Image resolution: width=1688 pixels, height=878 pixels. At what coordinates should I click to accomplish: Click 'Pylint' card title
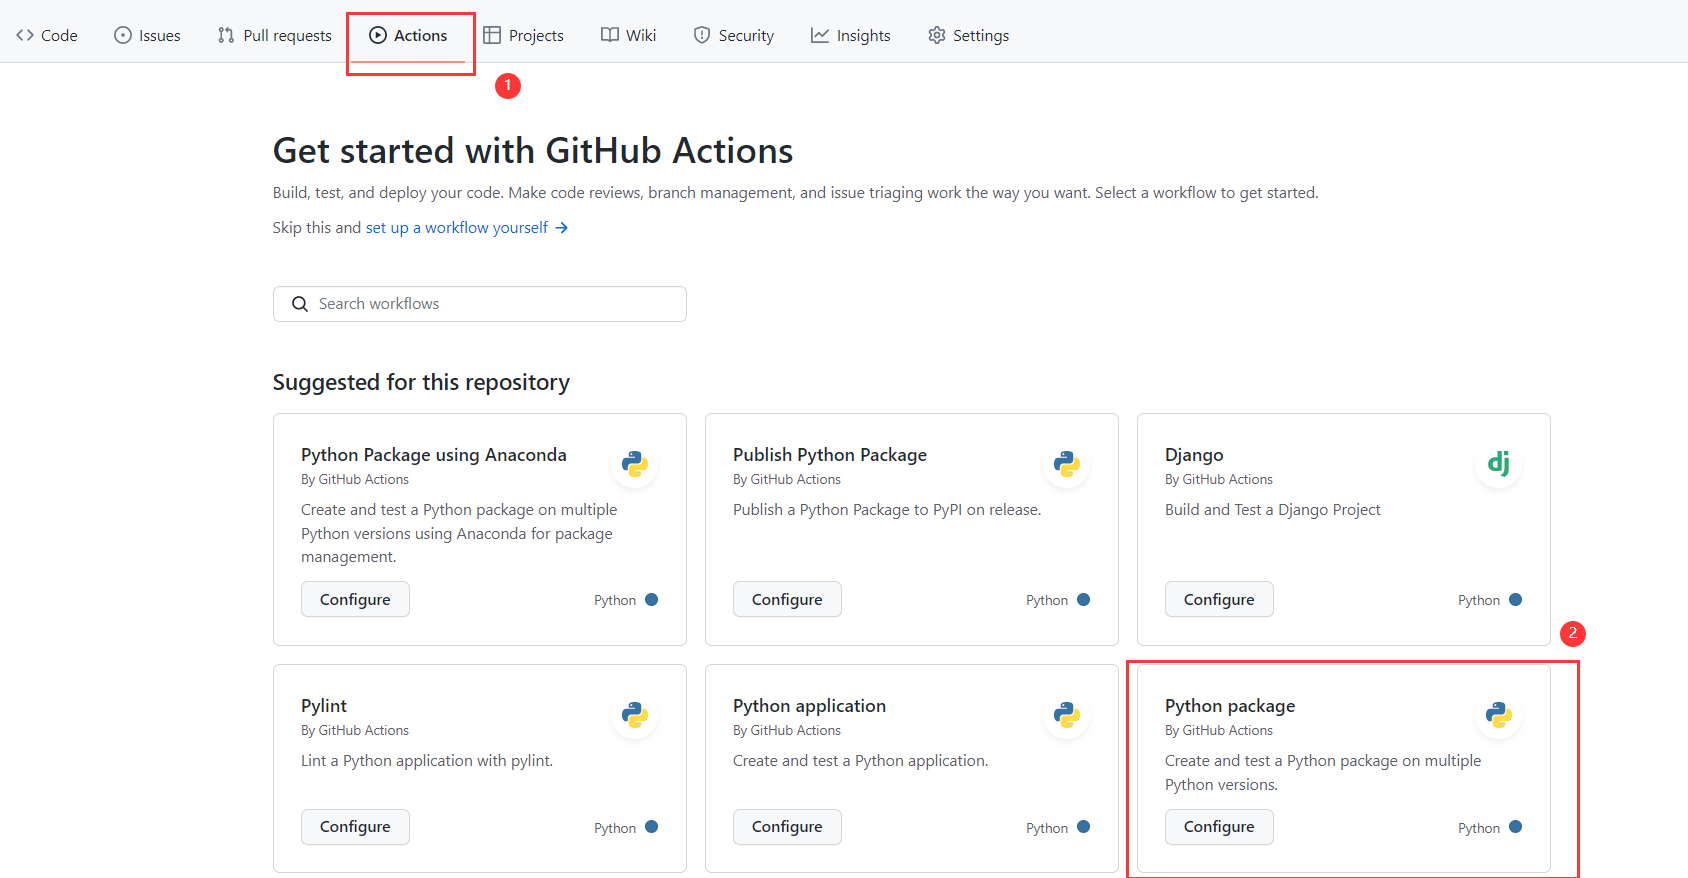[x=324, y=706]
